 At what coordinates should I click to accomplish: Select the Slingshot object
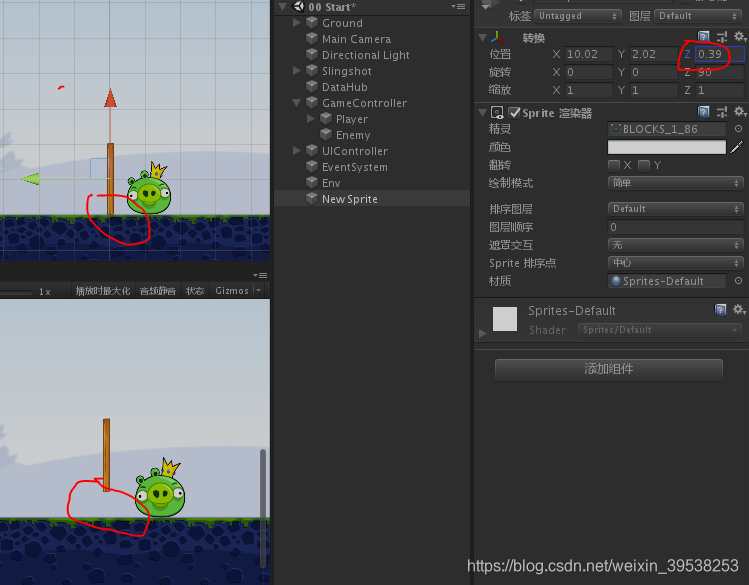point(347,71)
